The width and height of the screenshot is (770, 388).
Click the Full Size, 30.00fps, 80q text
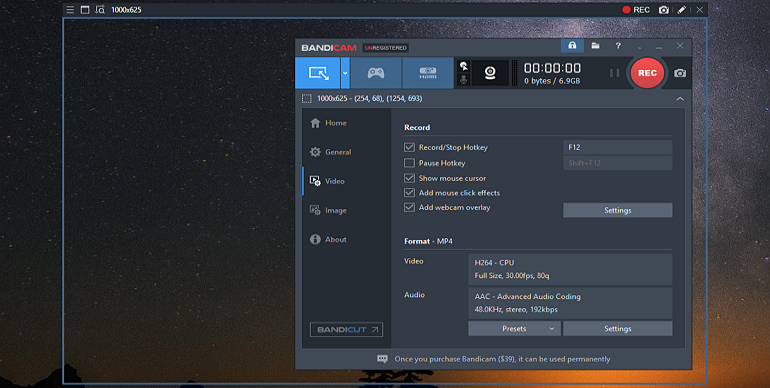point(512,276)
